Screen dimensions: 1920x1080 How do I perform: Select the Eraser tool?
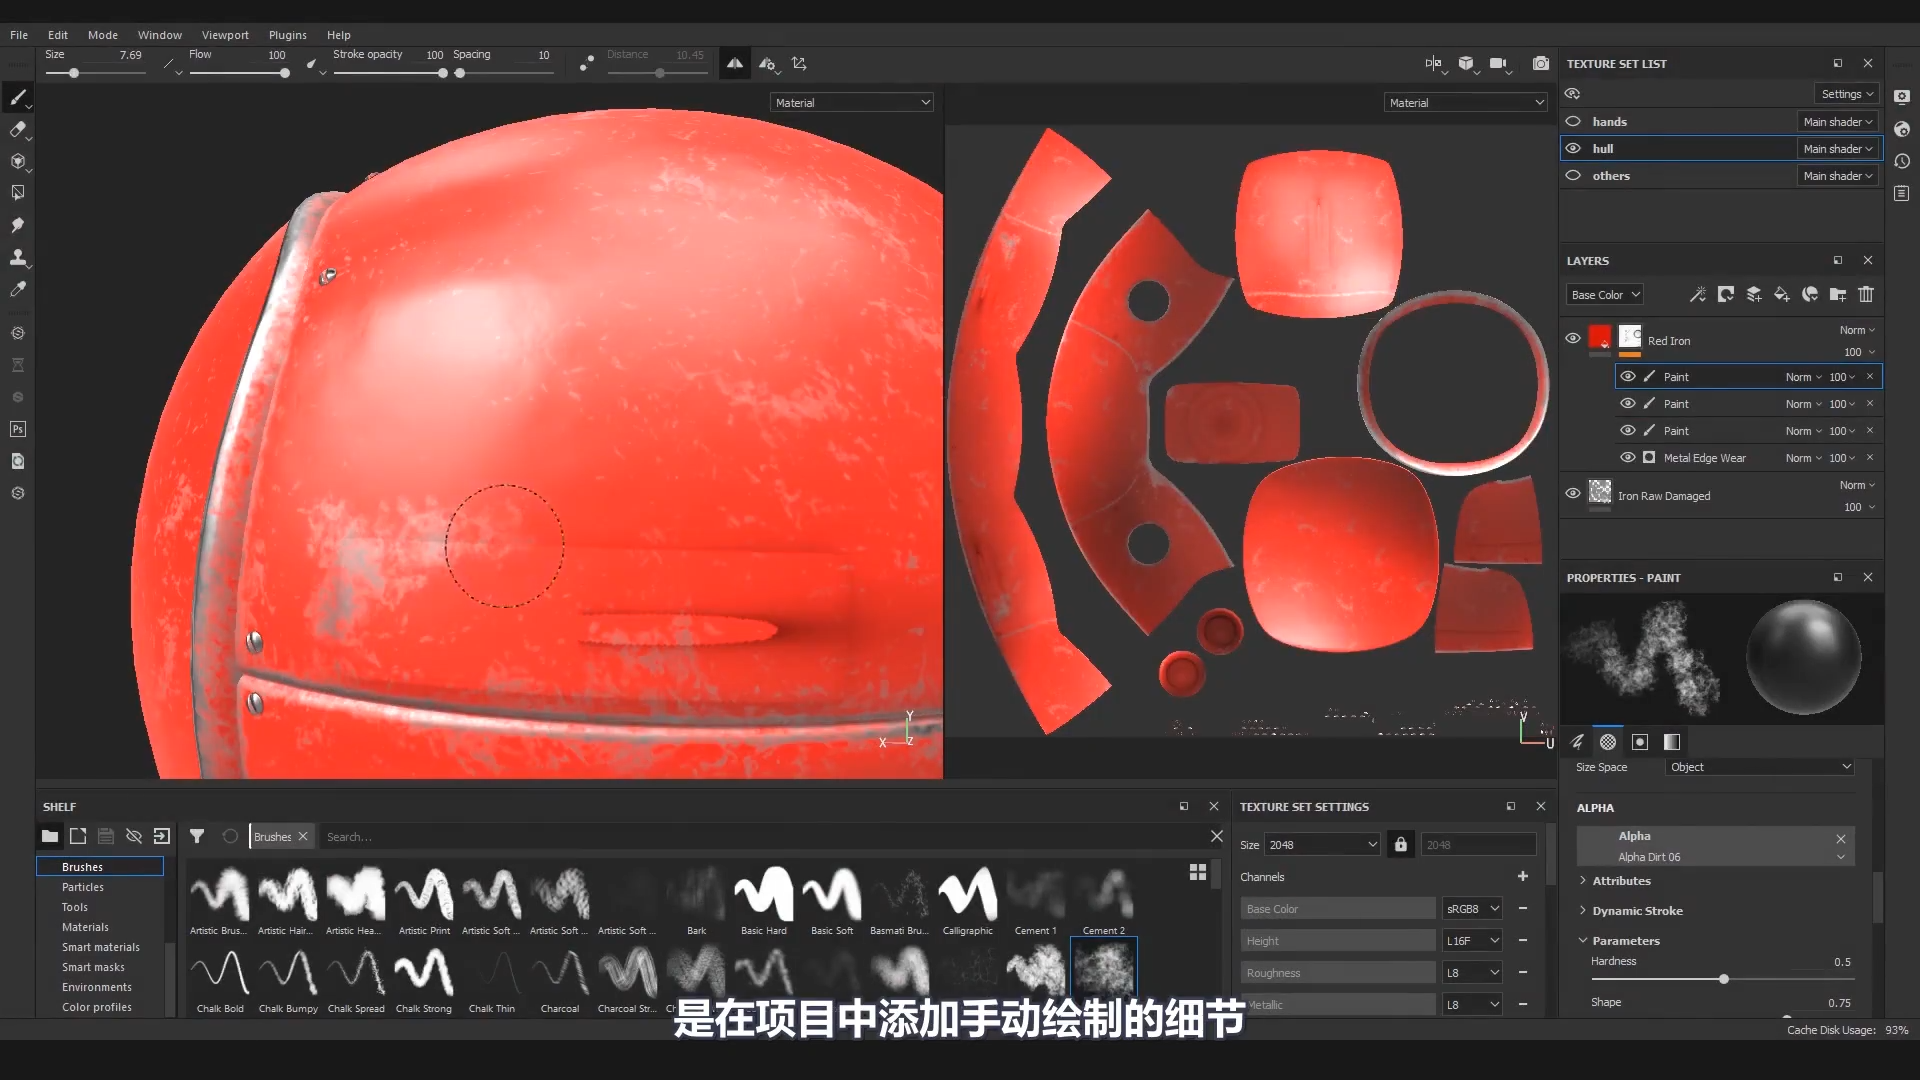click(17, 129)
